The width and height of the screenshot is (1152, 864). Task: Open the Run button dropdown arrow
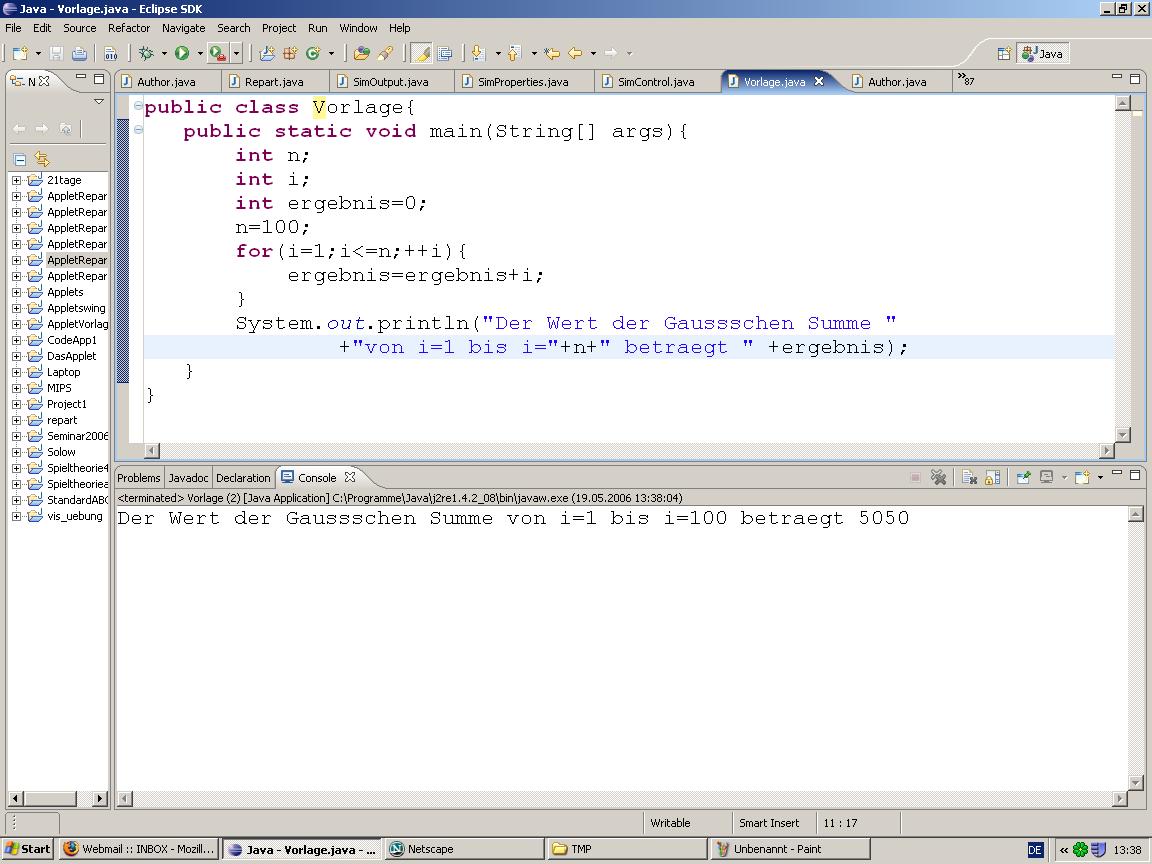click(x=199, y=53)
